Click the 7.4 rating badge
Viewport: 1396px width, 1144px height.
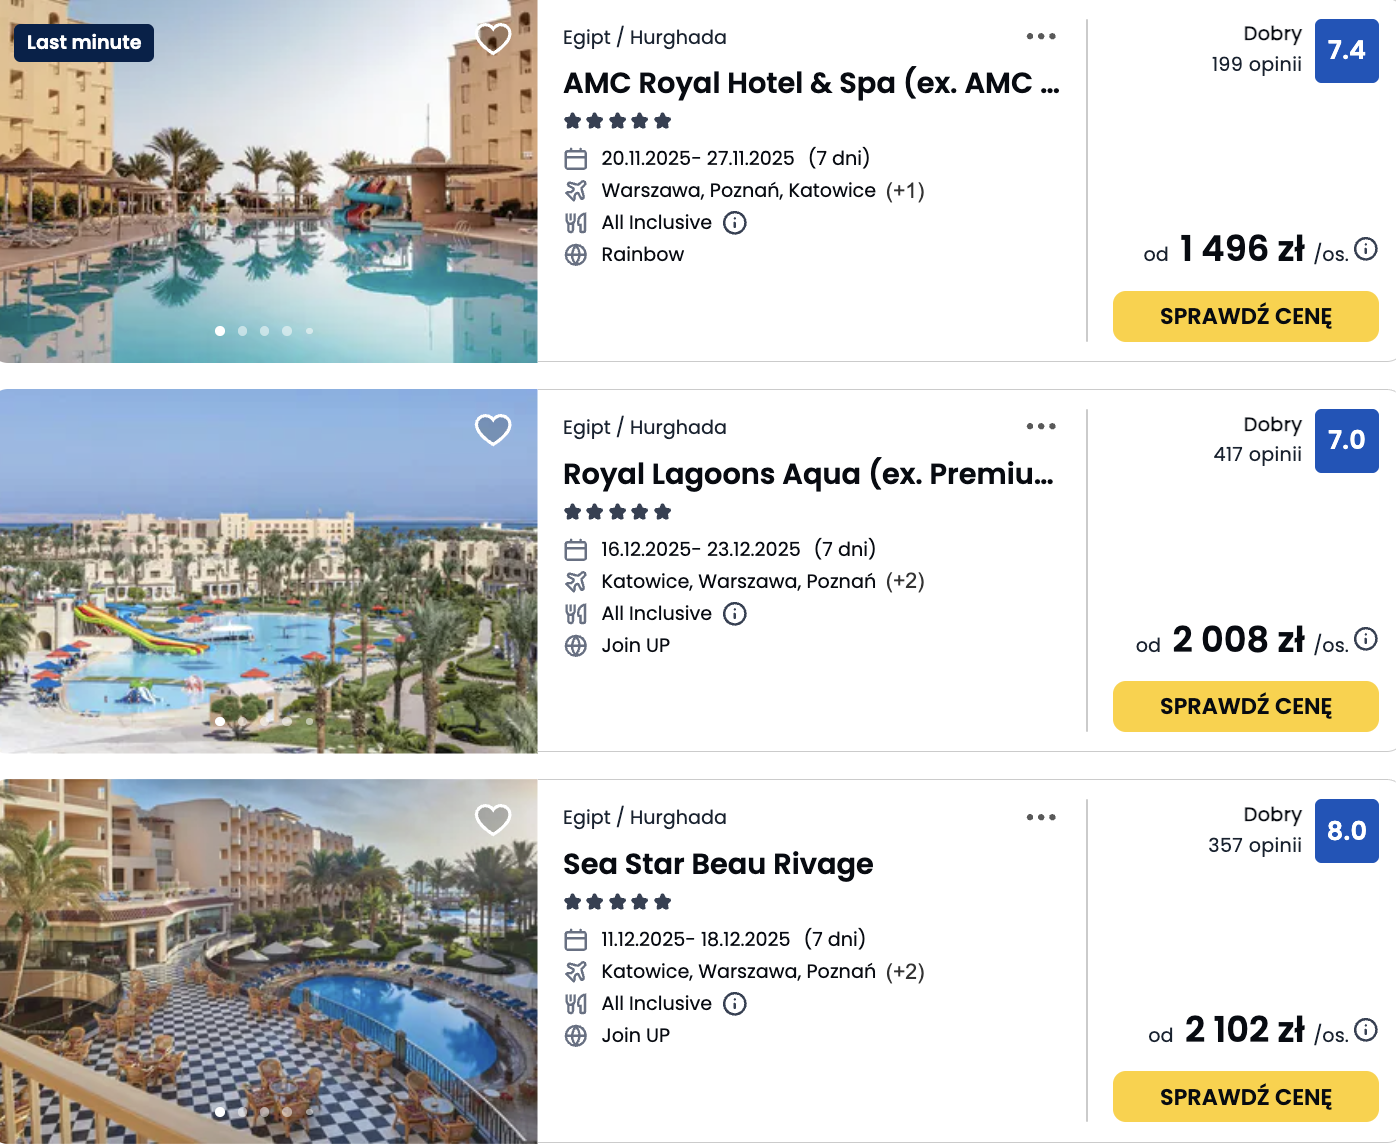point(1346,51)
